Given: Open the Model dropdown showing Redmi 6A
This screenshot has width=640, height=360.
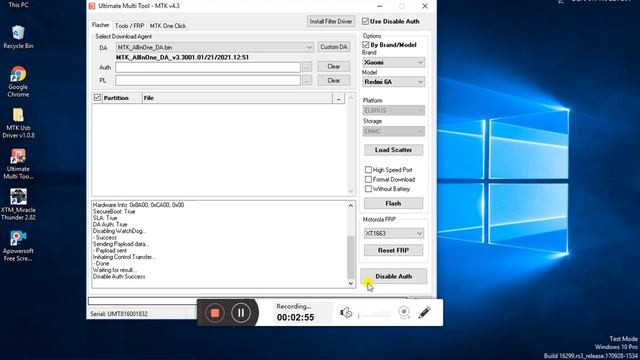Looking at the screenshot, I should coord(393,82).
